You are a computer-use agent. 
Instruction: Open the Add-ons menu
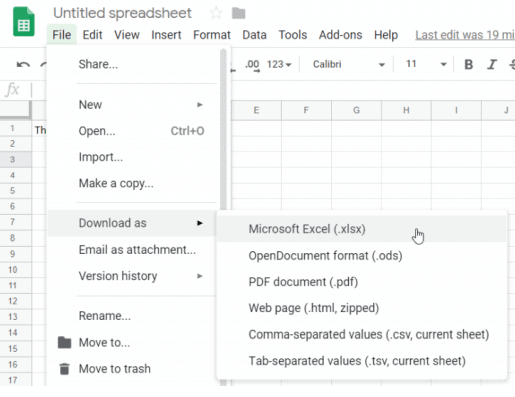coord(340,35)
